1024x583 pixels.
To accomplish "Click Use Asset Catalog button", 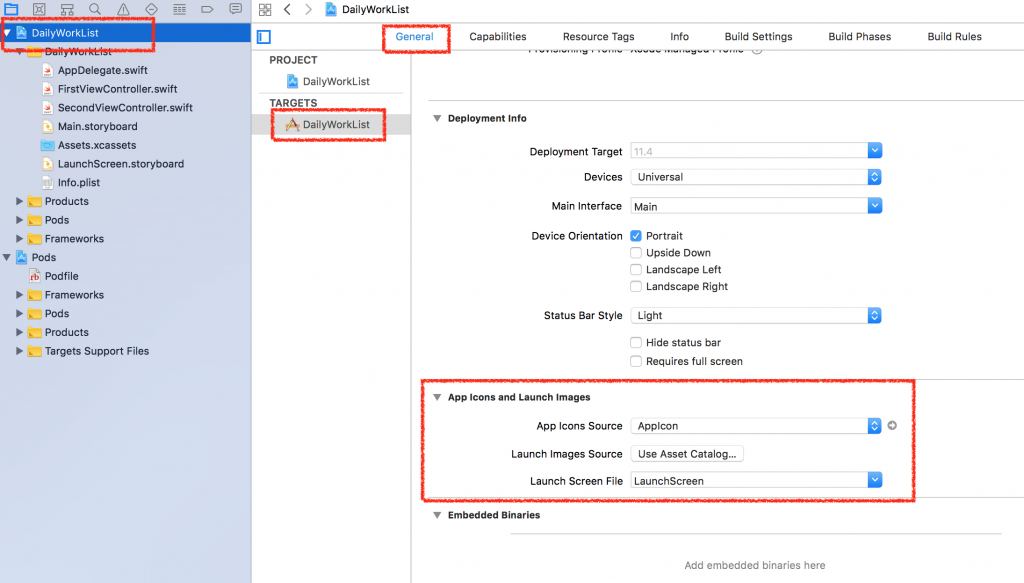I will point(687,454).
